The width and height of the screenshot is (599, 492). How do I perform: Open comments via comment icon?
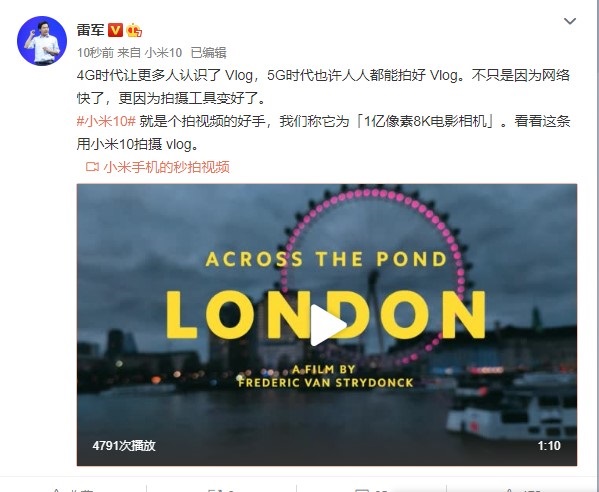[362, 490]
